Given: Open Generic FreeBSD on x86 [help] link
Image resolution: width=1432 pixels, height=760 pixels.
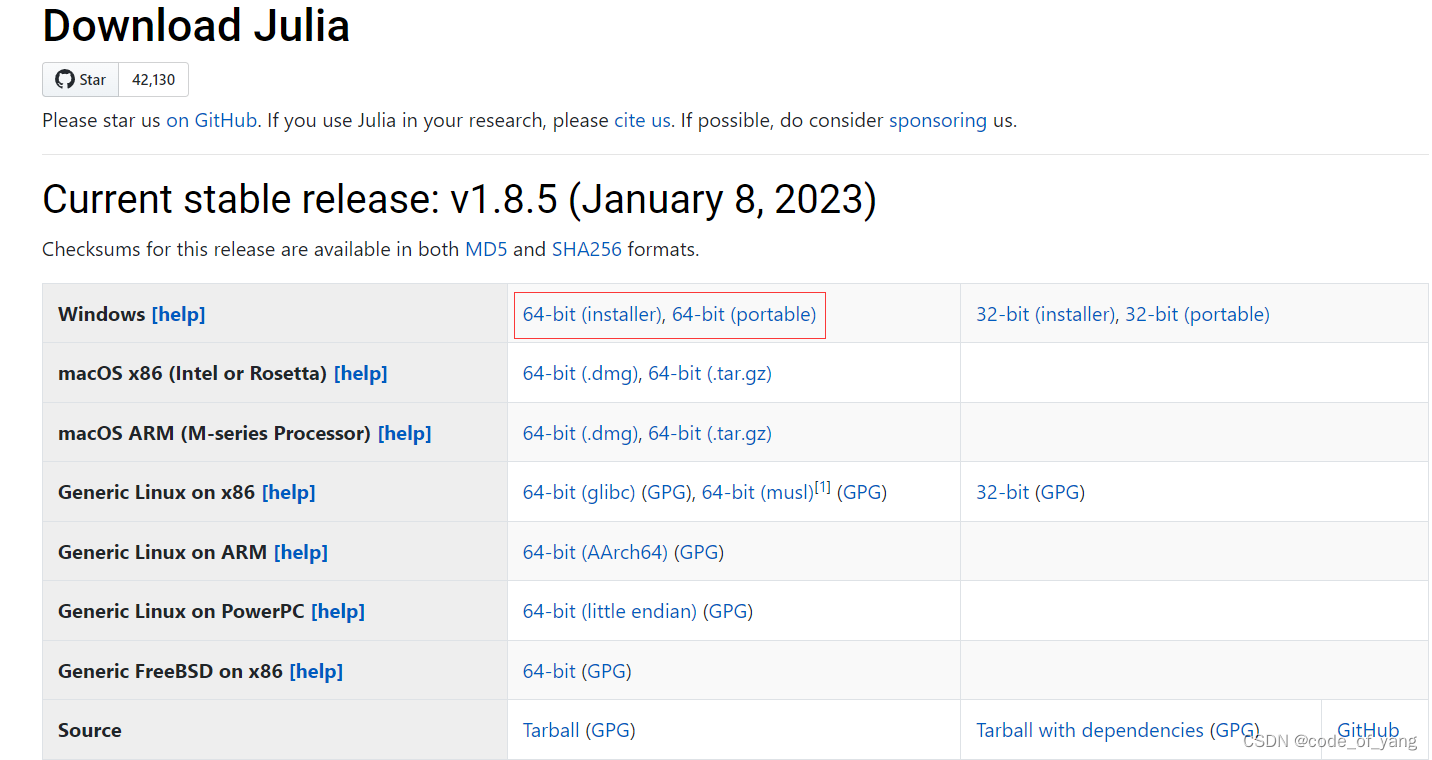Looking at the screenshot, I should pos(316,671).
